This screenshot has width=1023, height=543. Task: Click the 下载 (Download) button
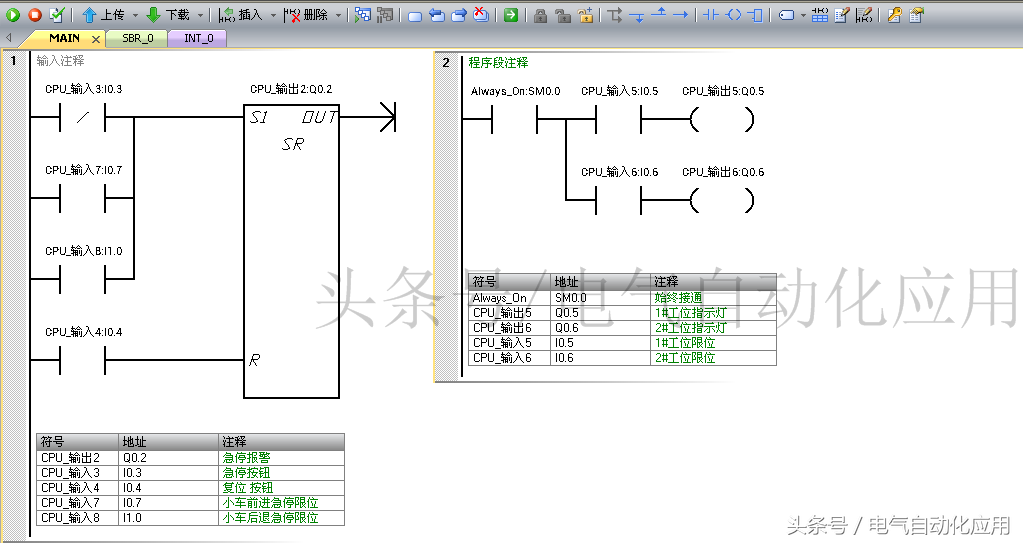click(x=168, y=14)
